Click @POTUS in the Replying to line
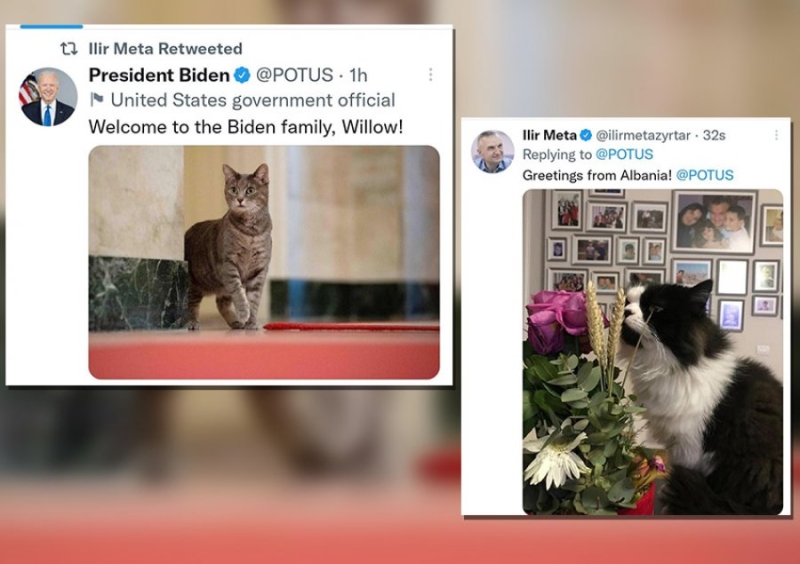The width and height of the screenshot is (800, 564). (x=624, y=154)
